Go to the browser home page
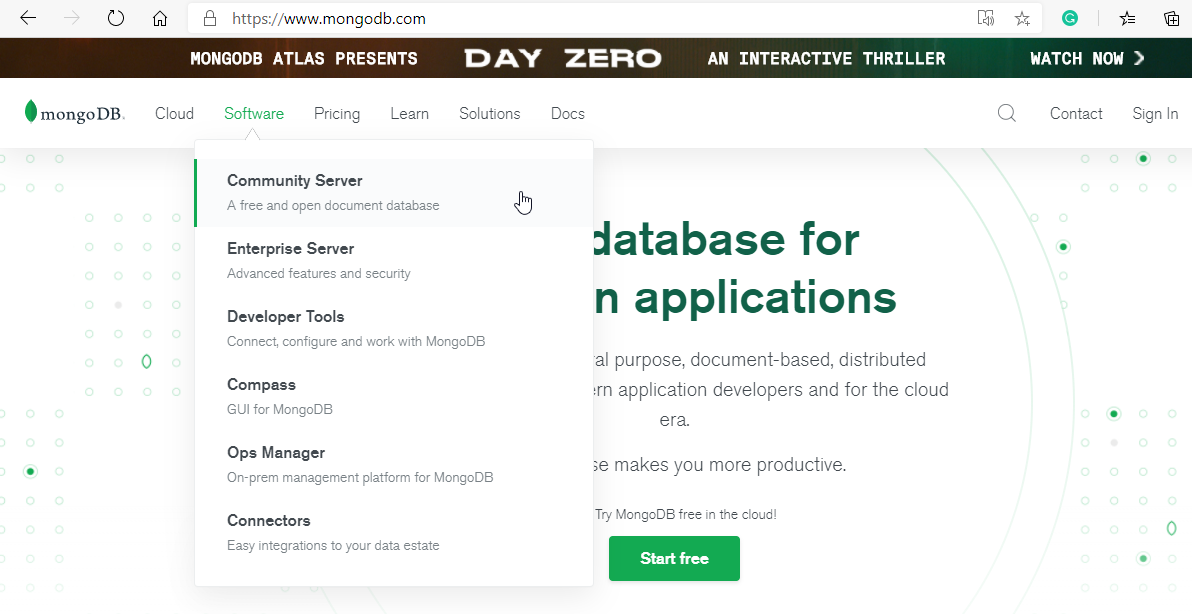 coord(160,18)
